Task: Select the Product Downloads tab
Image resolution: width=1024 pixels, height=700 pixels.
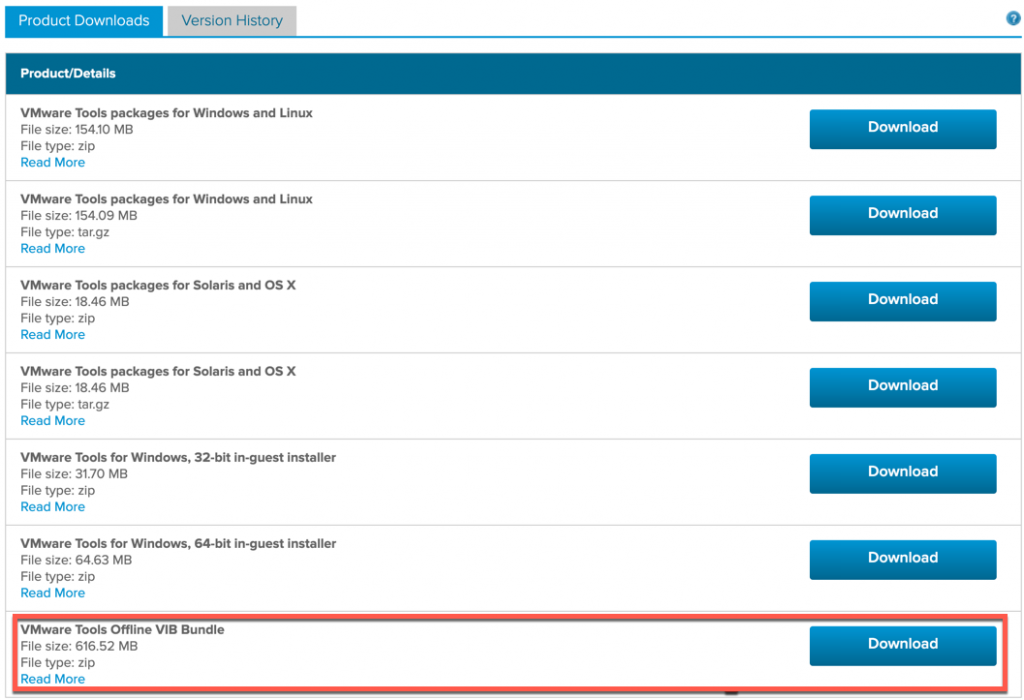Action: (x=84, y=21)
